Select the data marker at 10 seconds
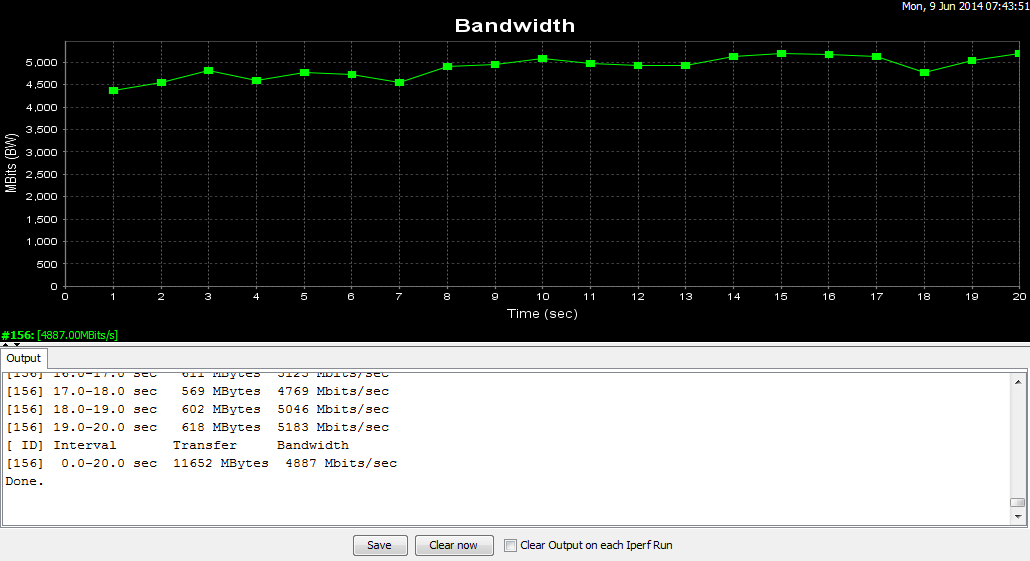The image size is (1030, 561). [542, 59]
